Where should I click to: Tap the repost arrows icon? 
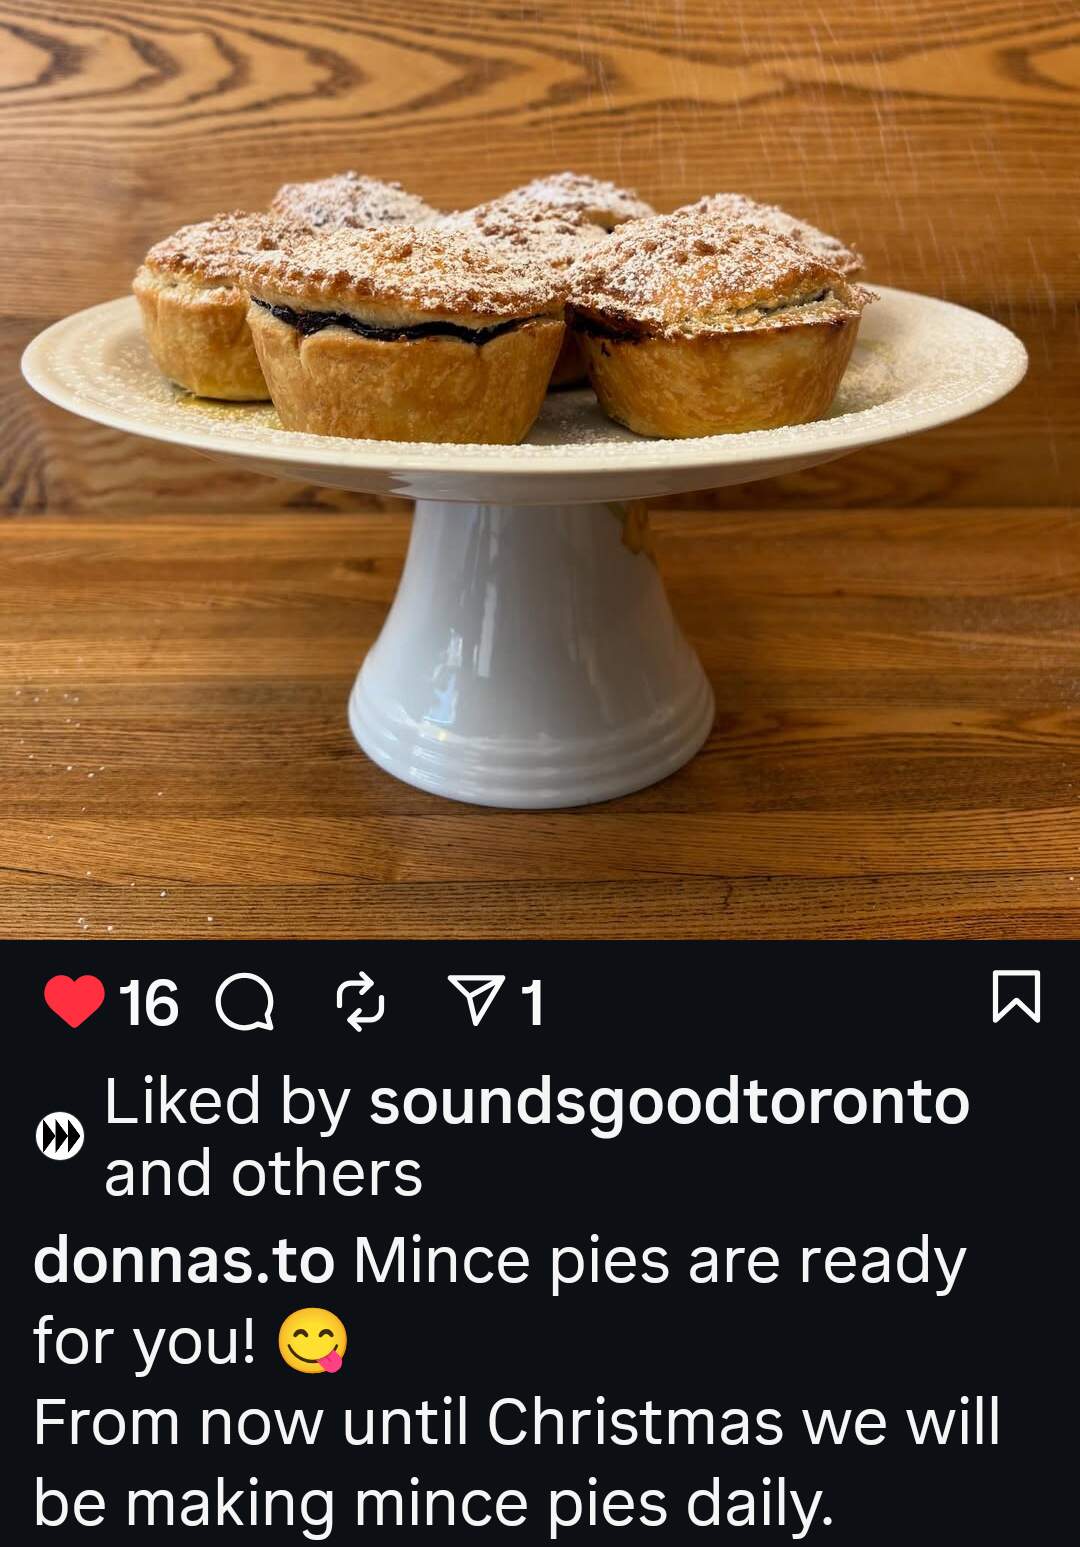[360, 1001]
